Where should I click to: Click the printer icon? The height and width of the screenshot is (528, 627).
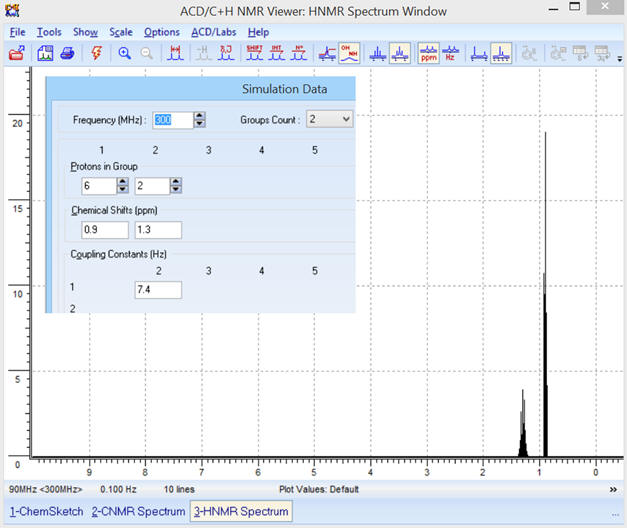tap(67, 53)
